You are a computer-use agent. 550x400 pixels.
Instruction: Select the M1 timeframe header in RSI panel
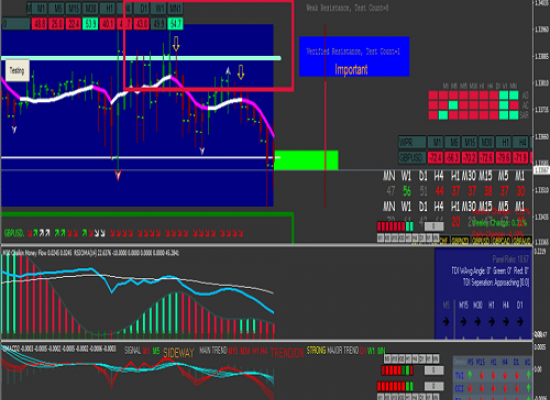(42, 8)
